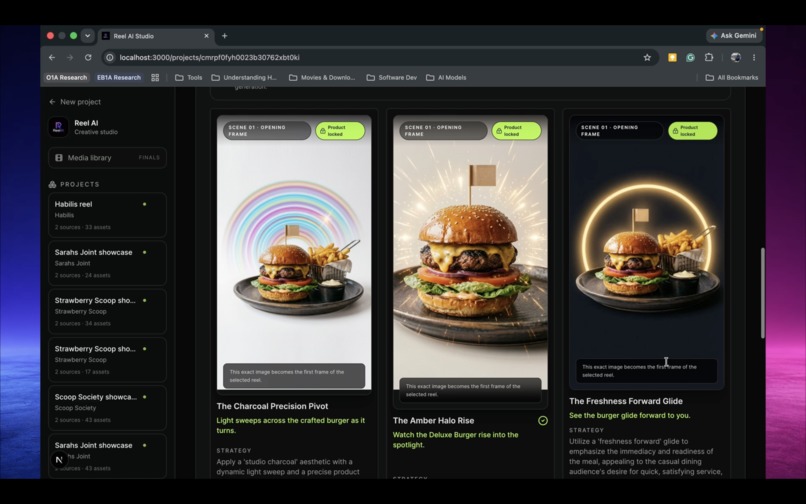Click the Ask Gemini button
The width and height of the screenshot is (806, 504).
[x=734, y=35]
